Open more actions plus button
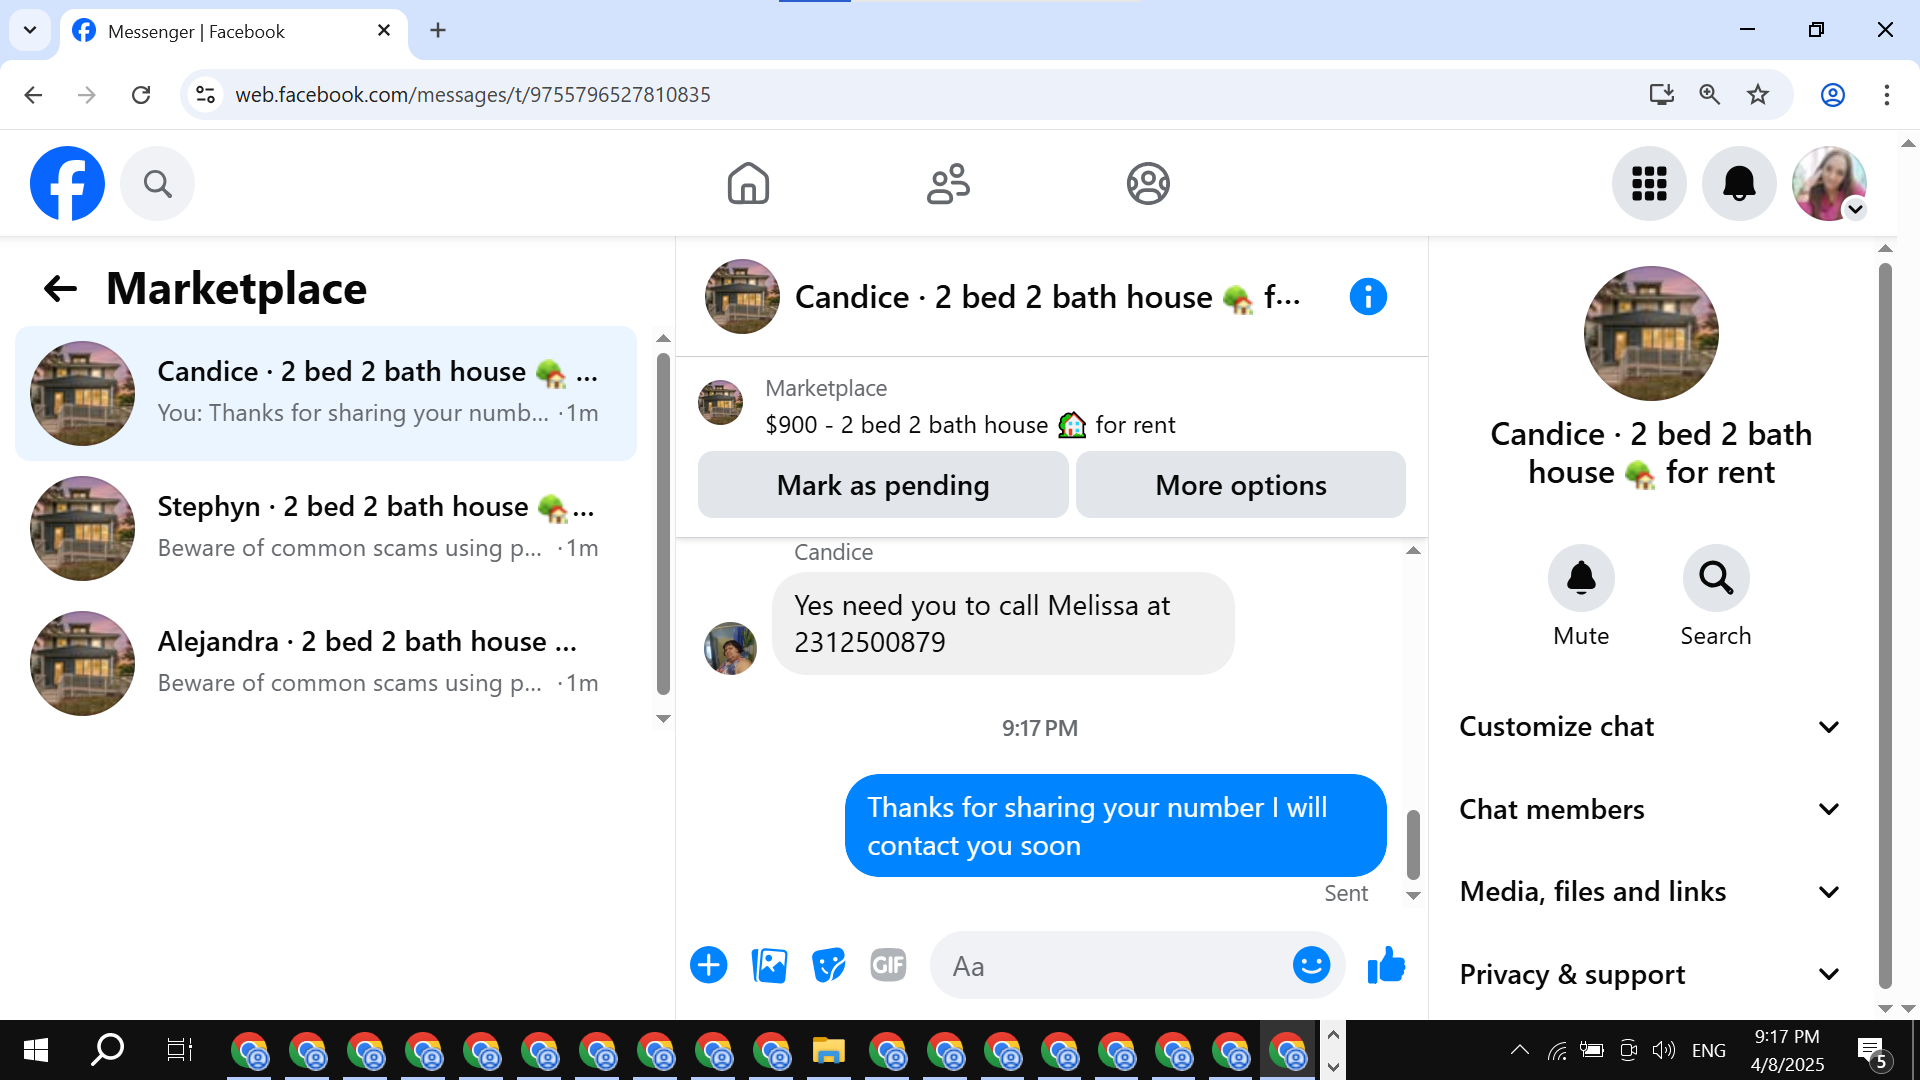The height and width of the screenshot is (1080, 1920). click(x=709, y=966)
